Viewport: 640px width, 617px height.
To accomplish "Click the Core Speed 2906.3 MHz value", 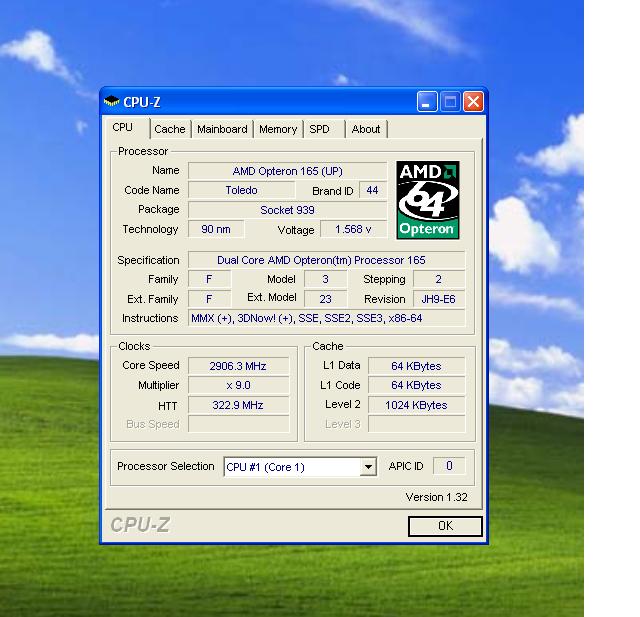I will tap(238, 366).
